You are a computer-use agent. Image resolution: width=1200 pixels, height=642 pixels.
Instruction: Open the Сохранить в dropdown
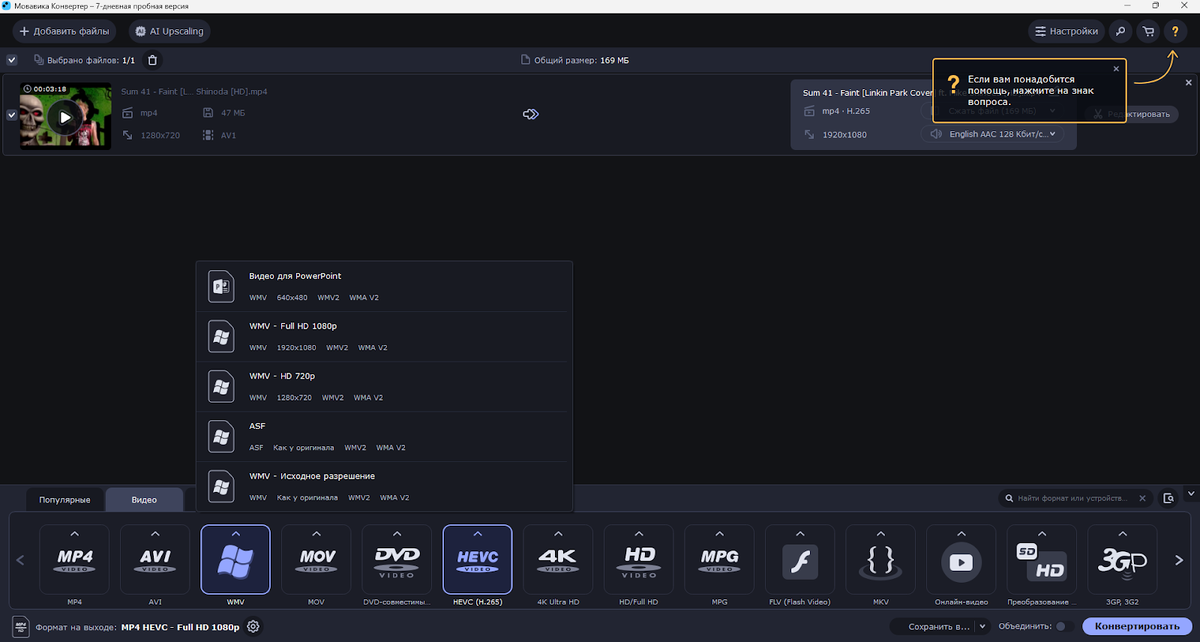[938, 626]
